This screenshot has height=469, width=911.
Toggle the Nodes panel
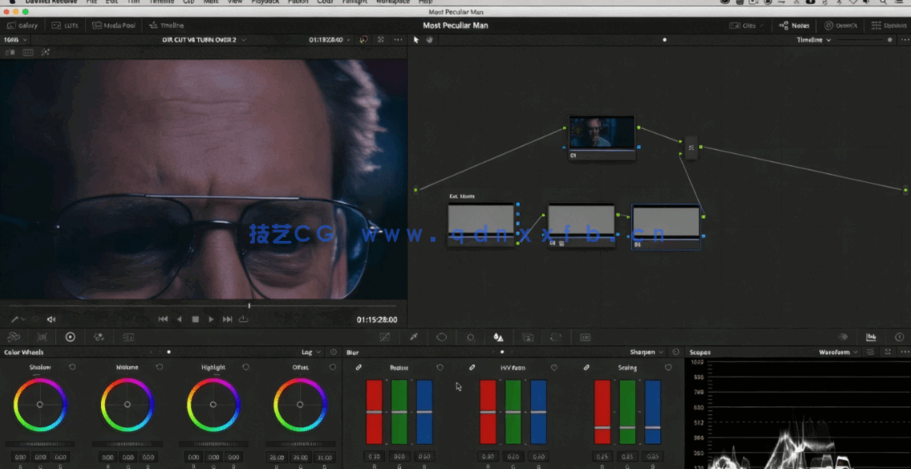[x=794, y=26]
